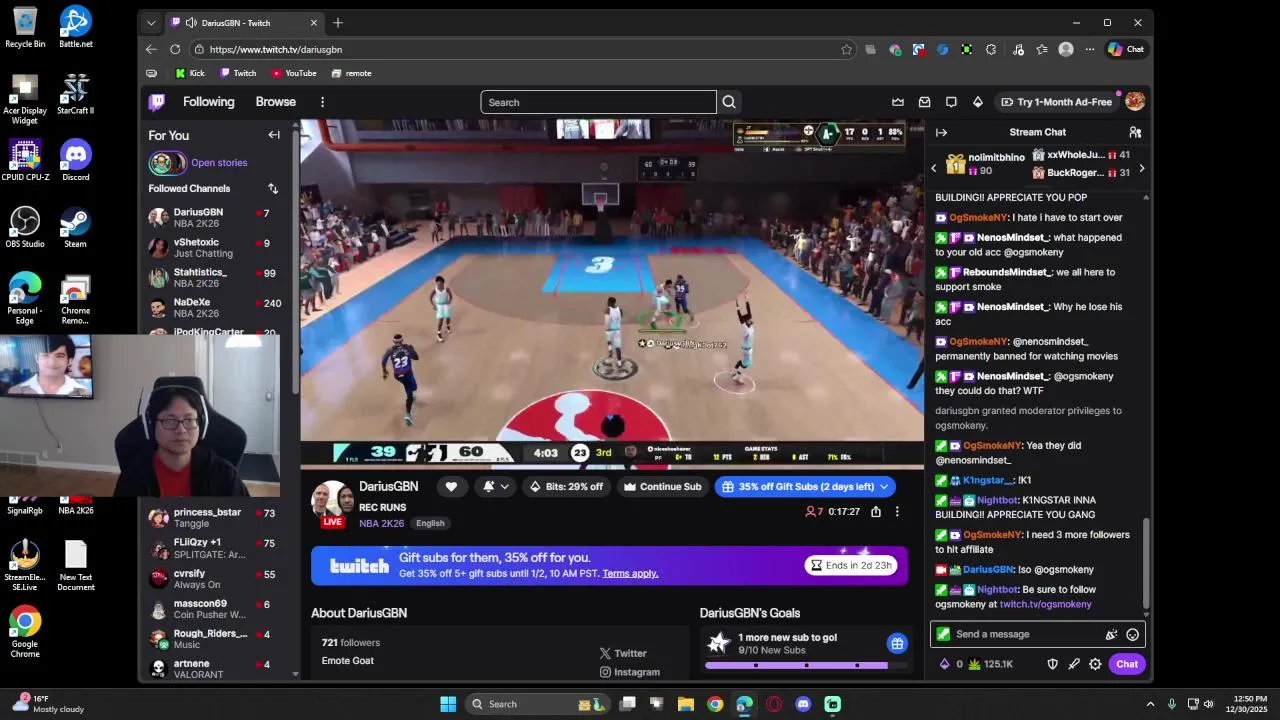This screenshot has height=720, width=1280.
Task: Collapse the Stream Chat panel
Action: click(x=941, y=132)
